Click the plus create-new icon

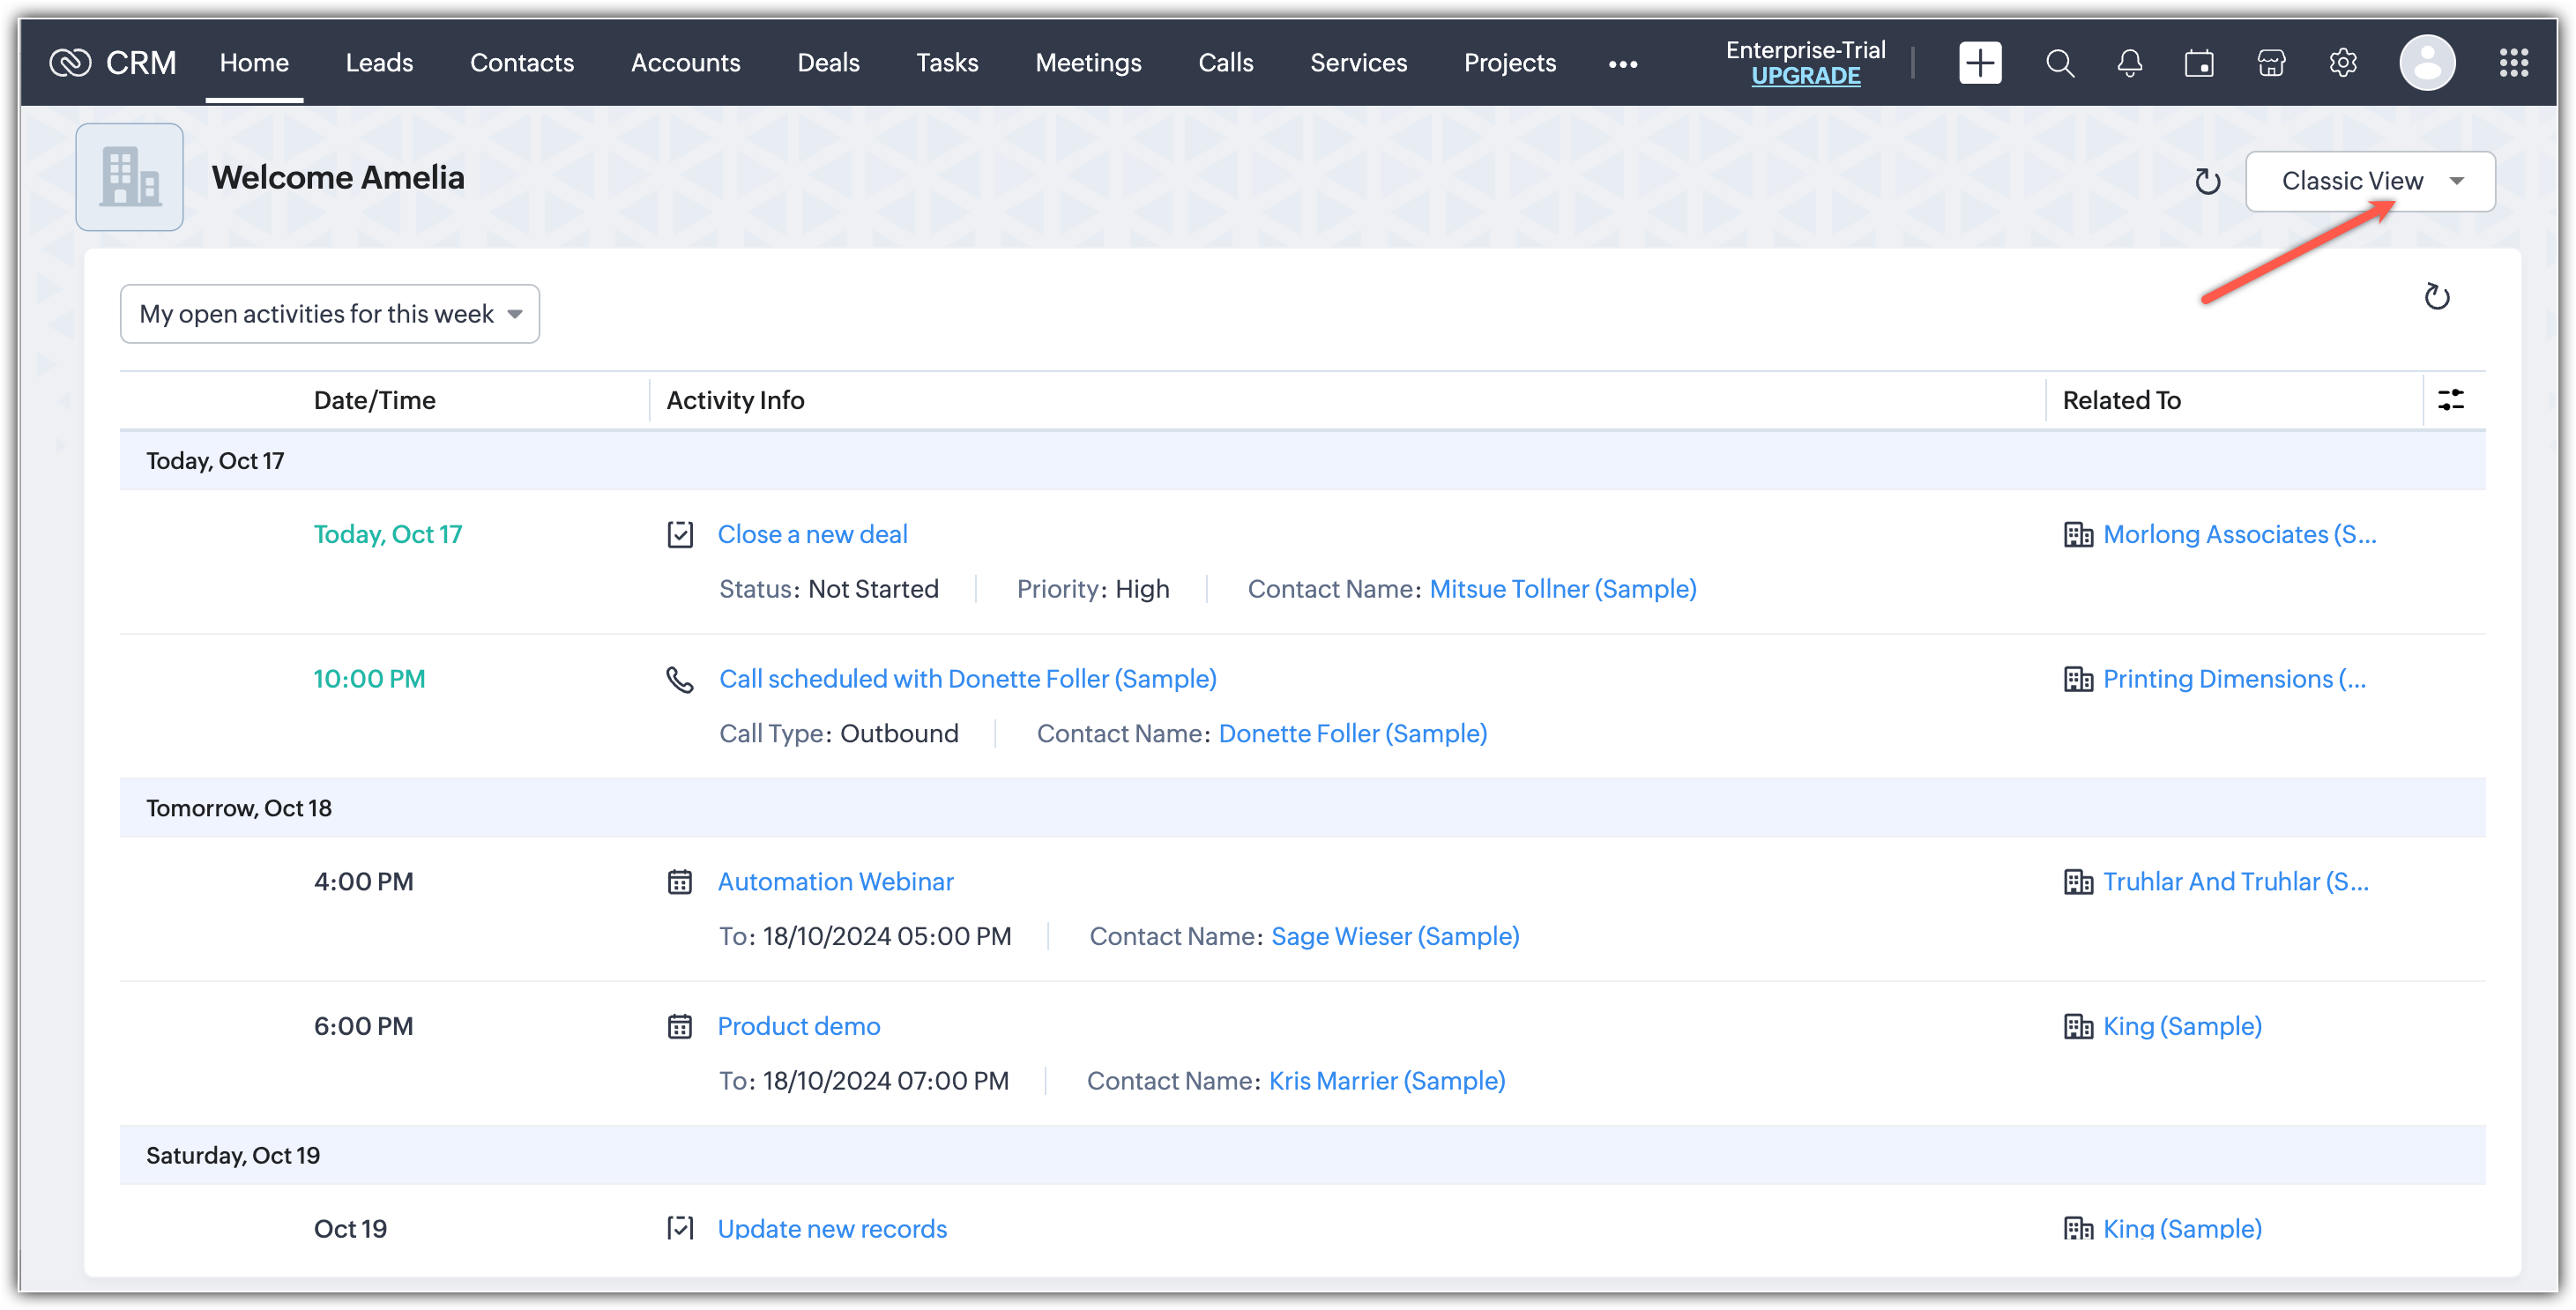[x=1979, y=63]
